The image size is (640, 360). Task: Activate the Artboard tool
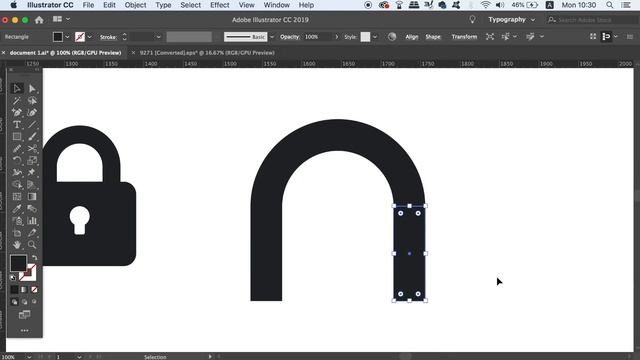pos(17,233)
